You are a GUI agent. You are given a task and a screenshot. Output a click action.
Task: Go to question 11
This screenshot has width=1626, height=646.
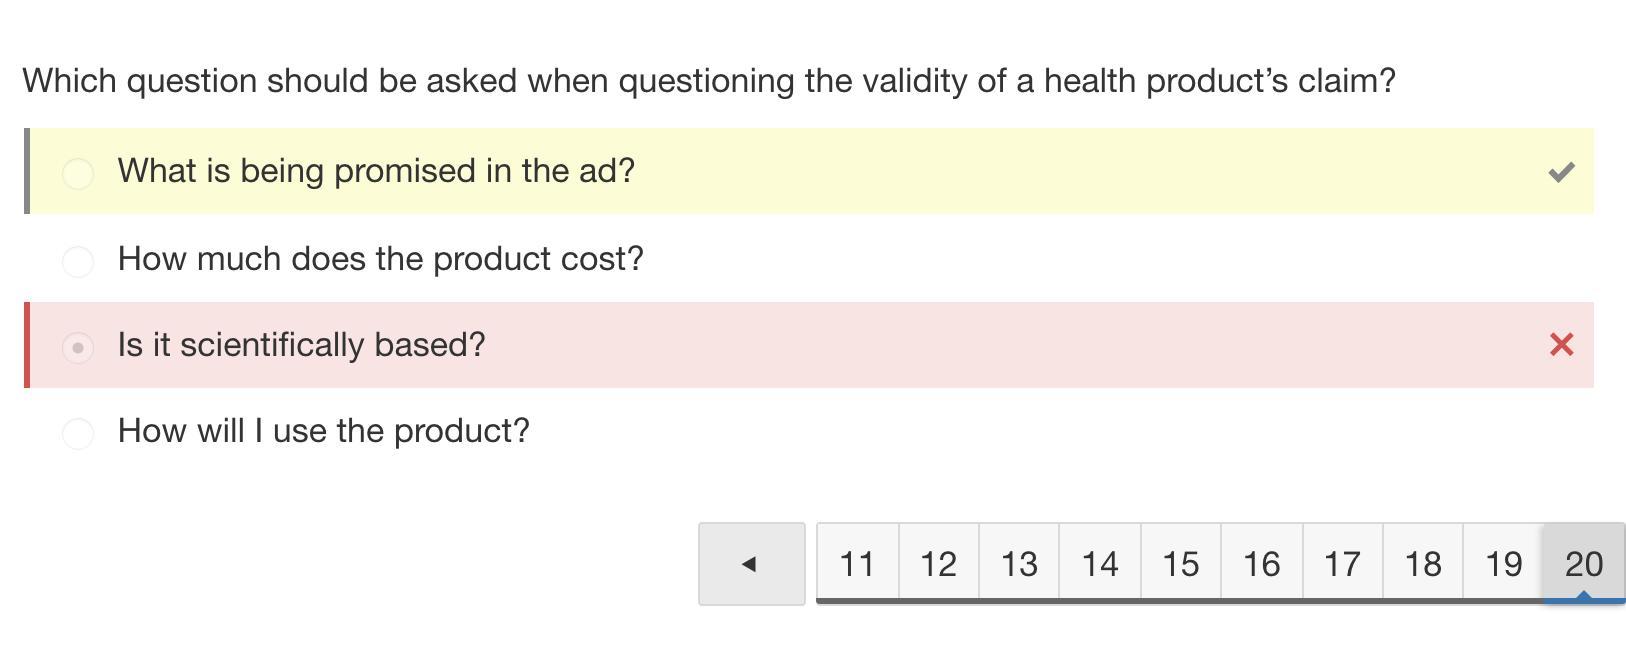(857, 564)
